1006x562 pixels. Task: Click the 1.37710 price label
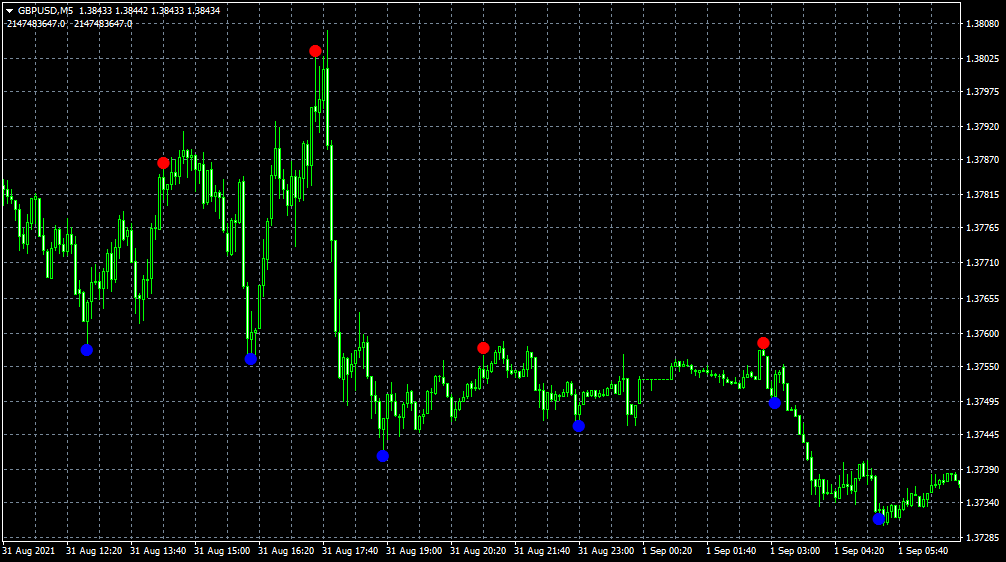point(982,262)
